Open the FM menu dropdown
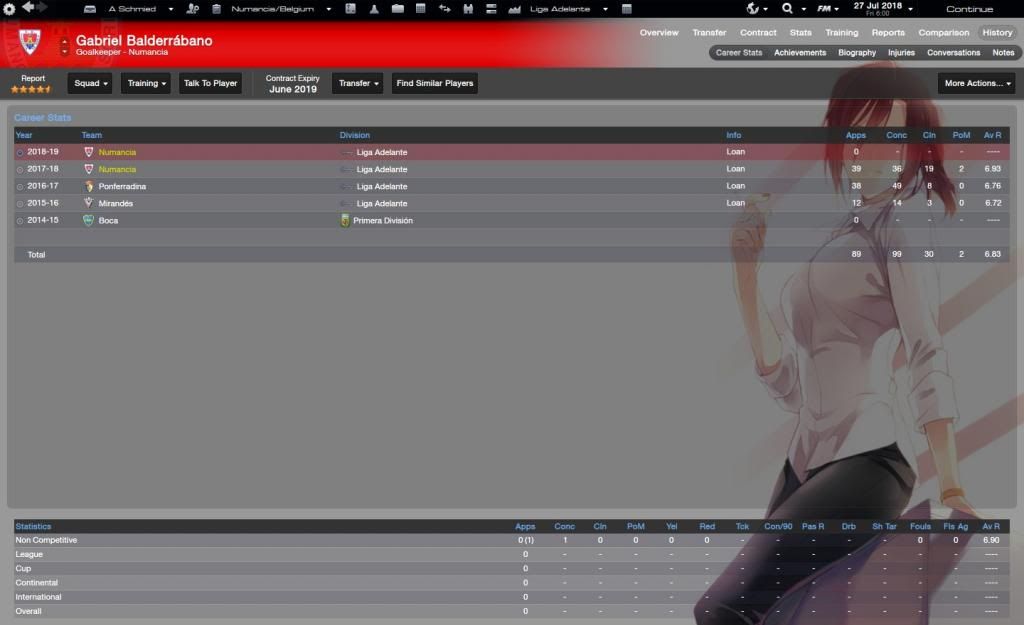The image size is (1024, 625). [827, 9]
